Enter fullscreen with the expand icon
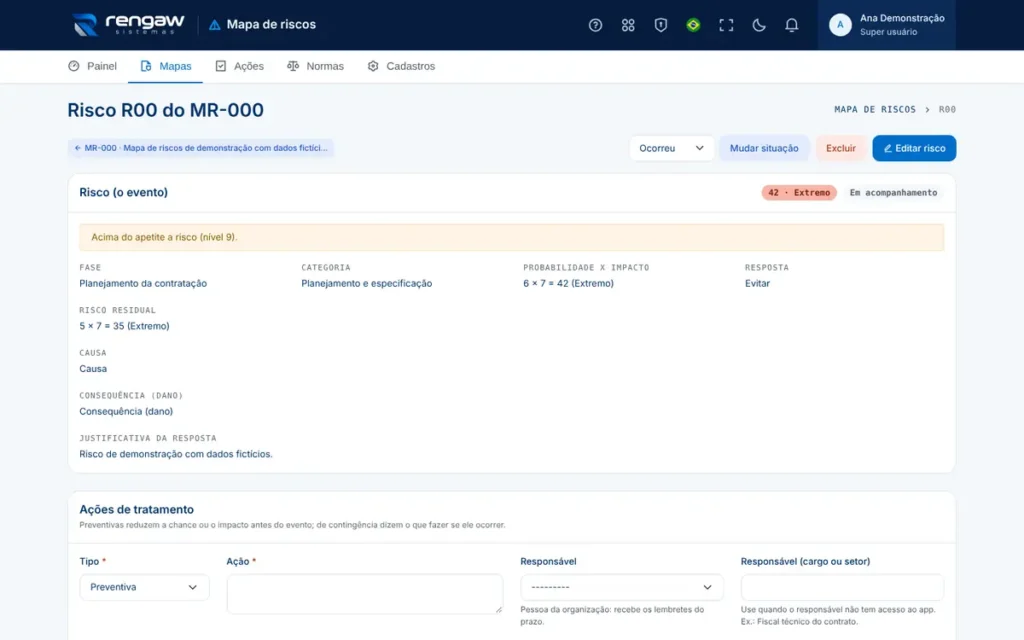This screenshot has height=640, width=1024. (726, 25)
